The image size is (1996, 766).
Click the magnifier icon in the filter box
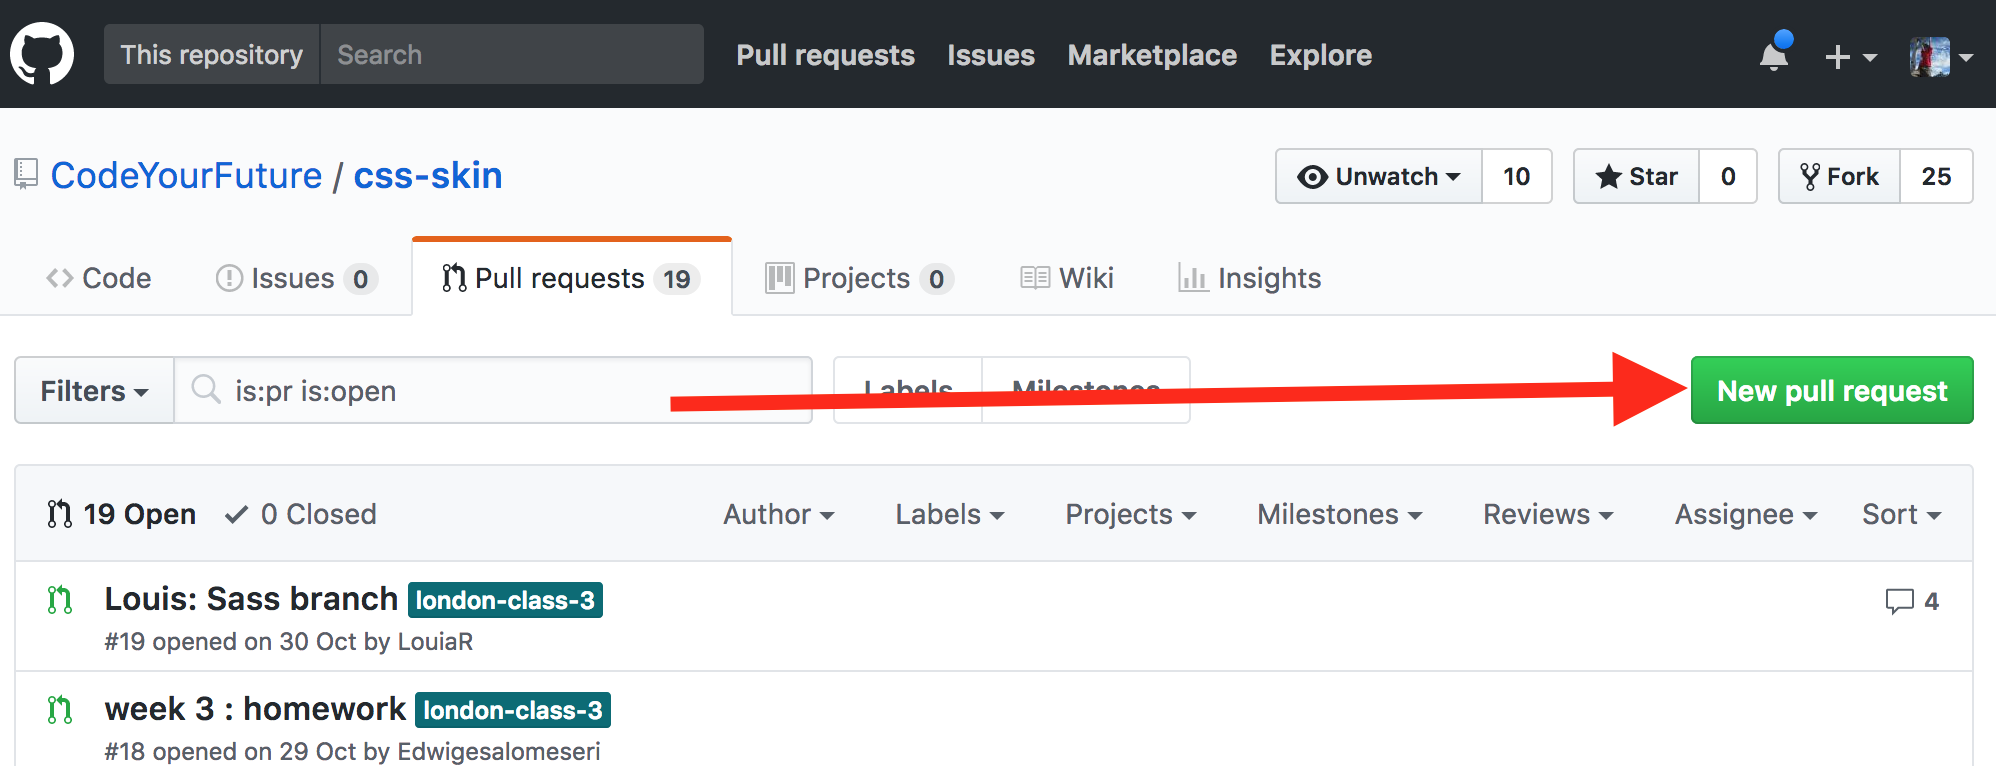[206, 389]
